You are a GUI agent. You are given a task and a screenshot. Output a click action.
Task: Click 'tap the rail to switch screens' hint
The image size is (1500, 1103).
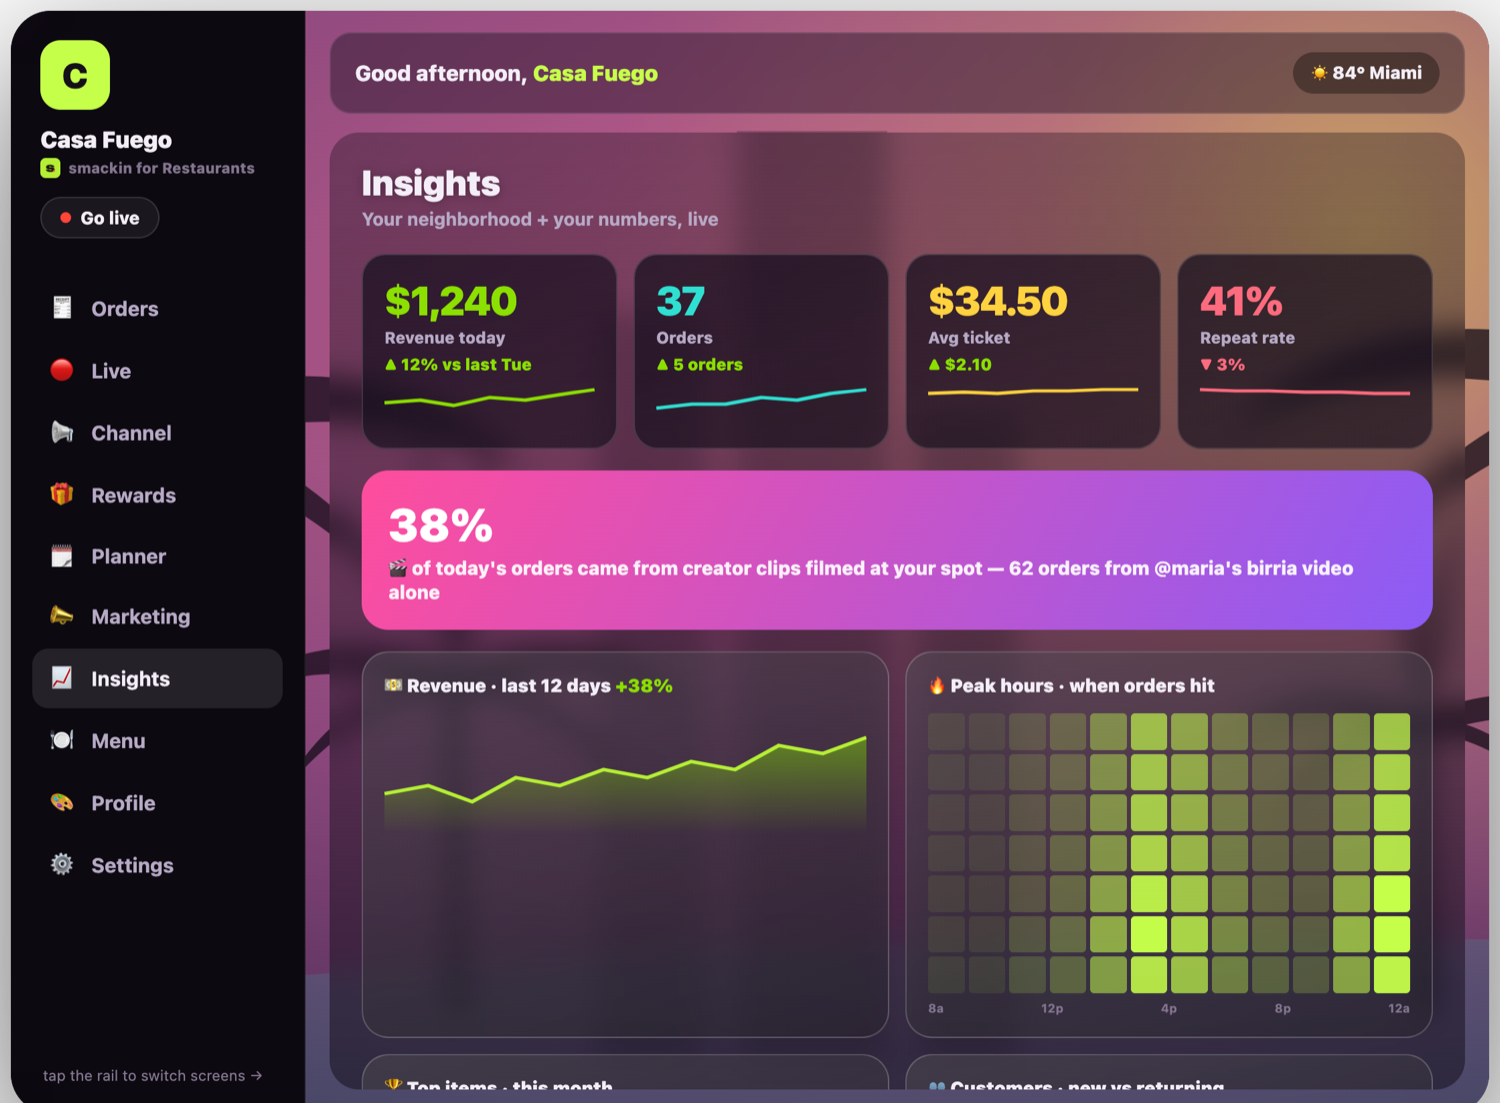tap(152, 1076)
